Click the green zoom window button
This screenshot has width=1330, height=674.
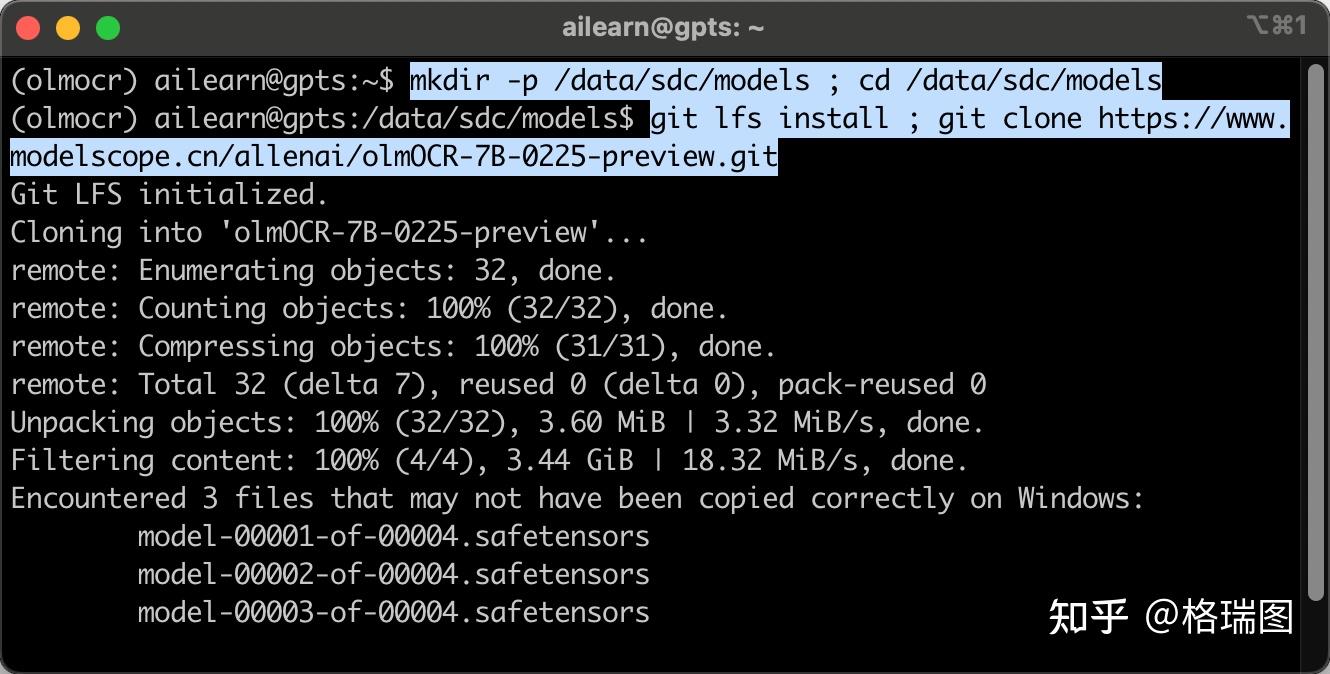click(x=107, y=27)
